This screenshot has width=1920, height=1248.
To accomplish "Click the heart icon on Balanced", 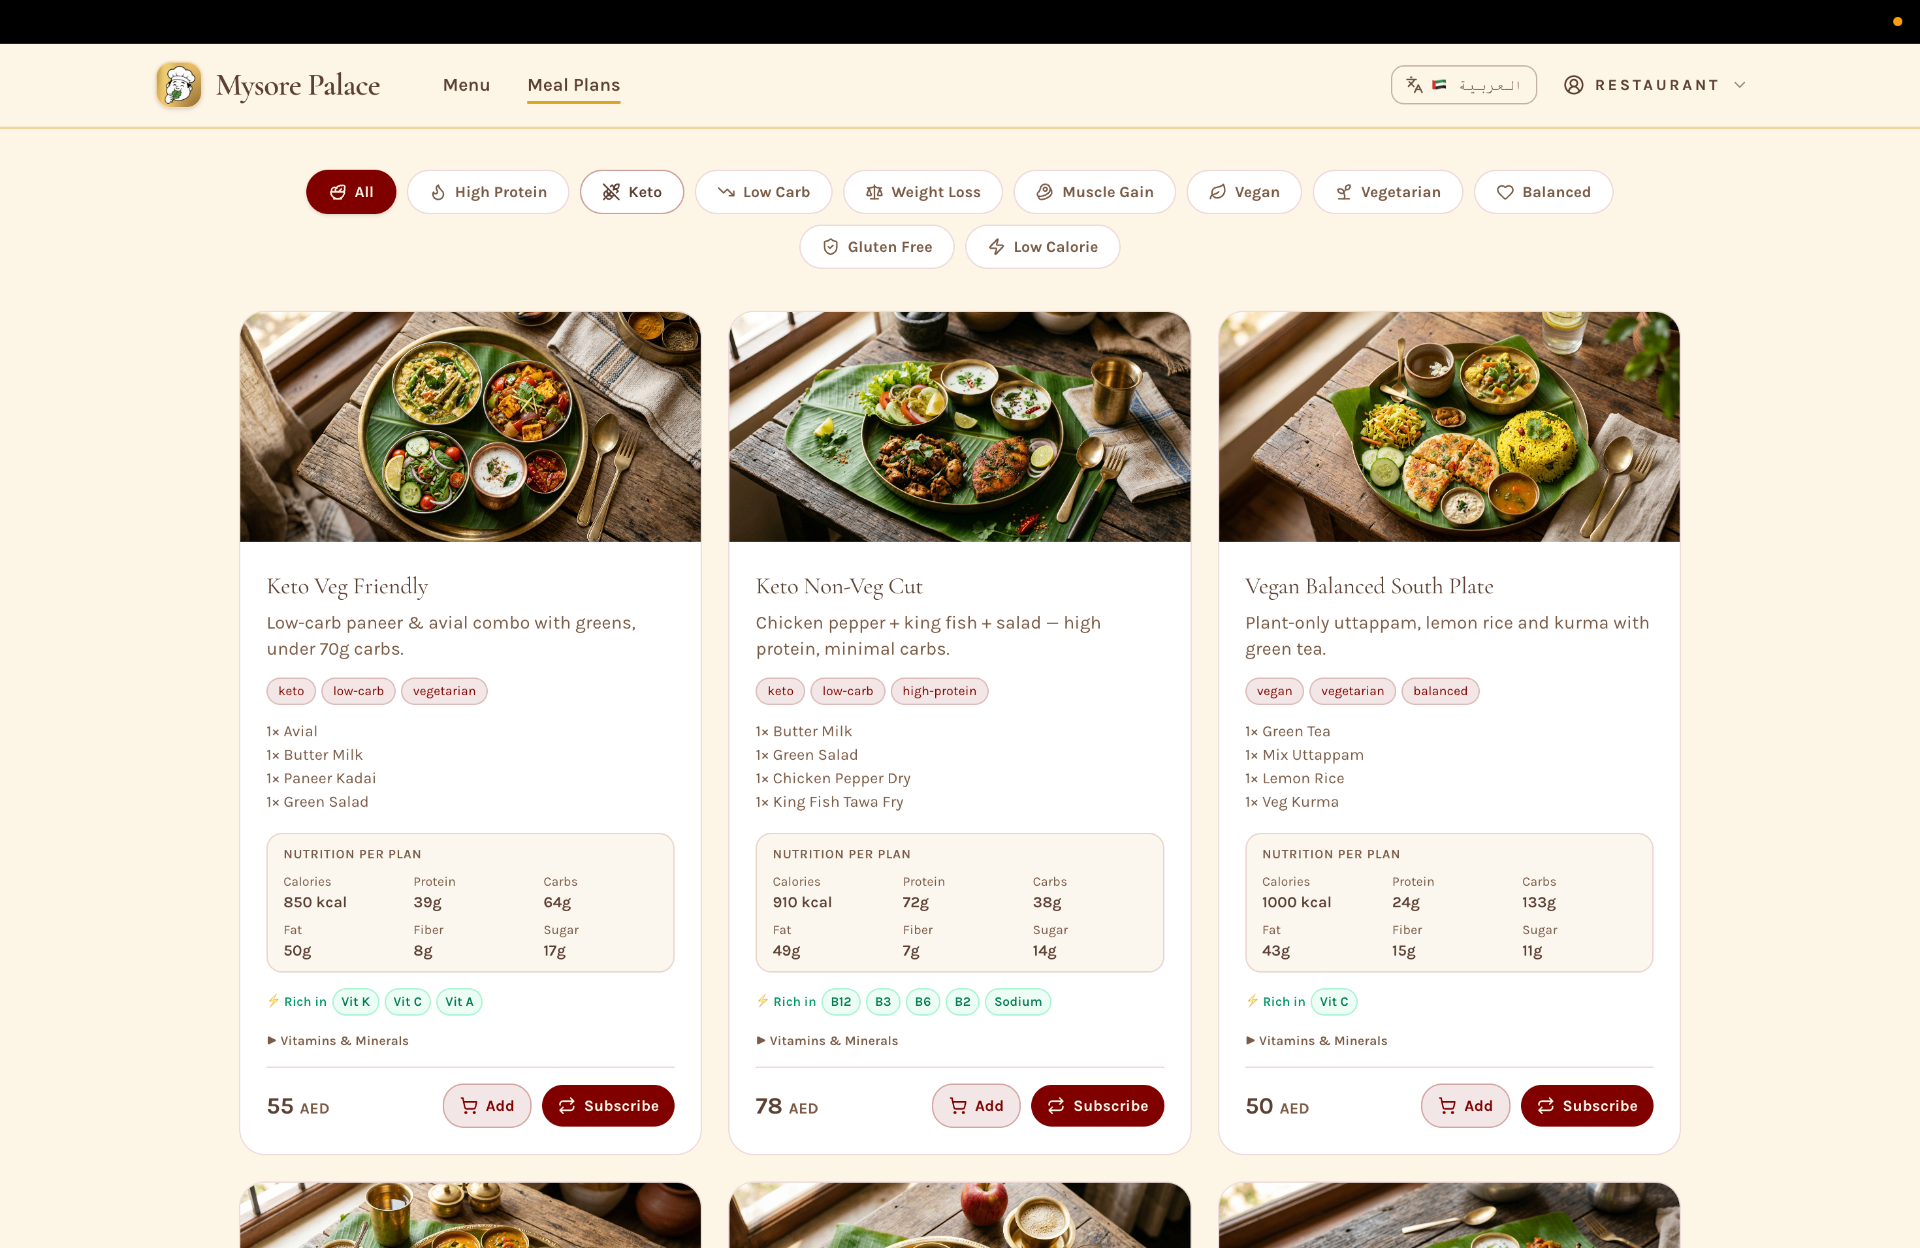I will click(1505, 192).
